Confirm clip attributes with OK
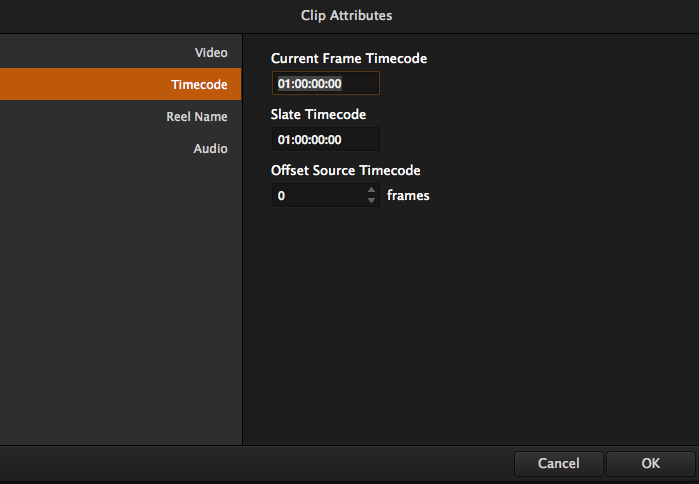This screenshot has width=699, height=484. pyautogui.click(x=651, y=464)
